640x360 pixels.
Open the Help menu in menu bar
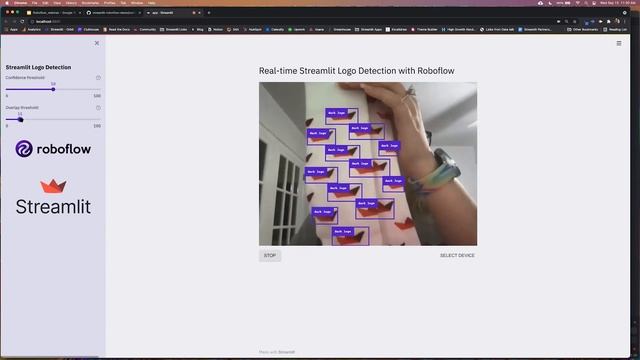(x=151, y=3)
